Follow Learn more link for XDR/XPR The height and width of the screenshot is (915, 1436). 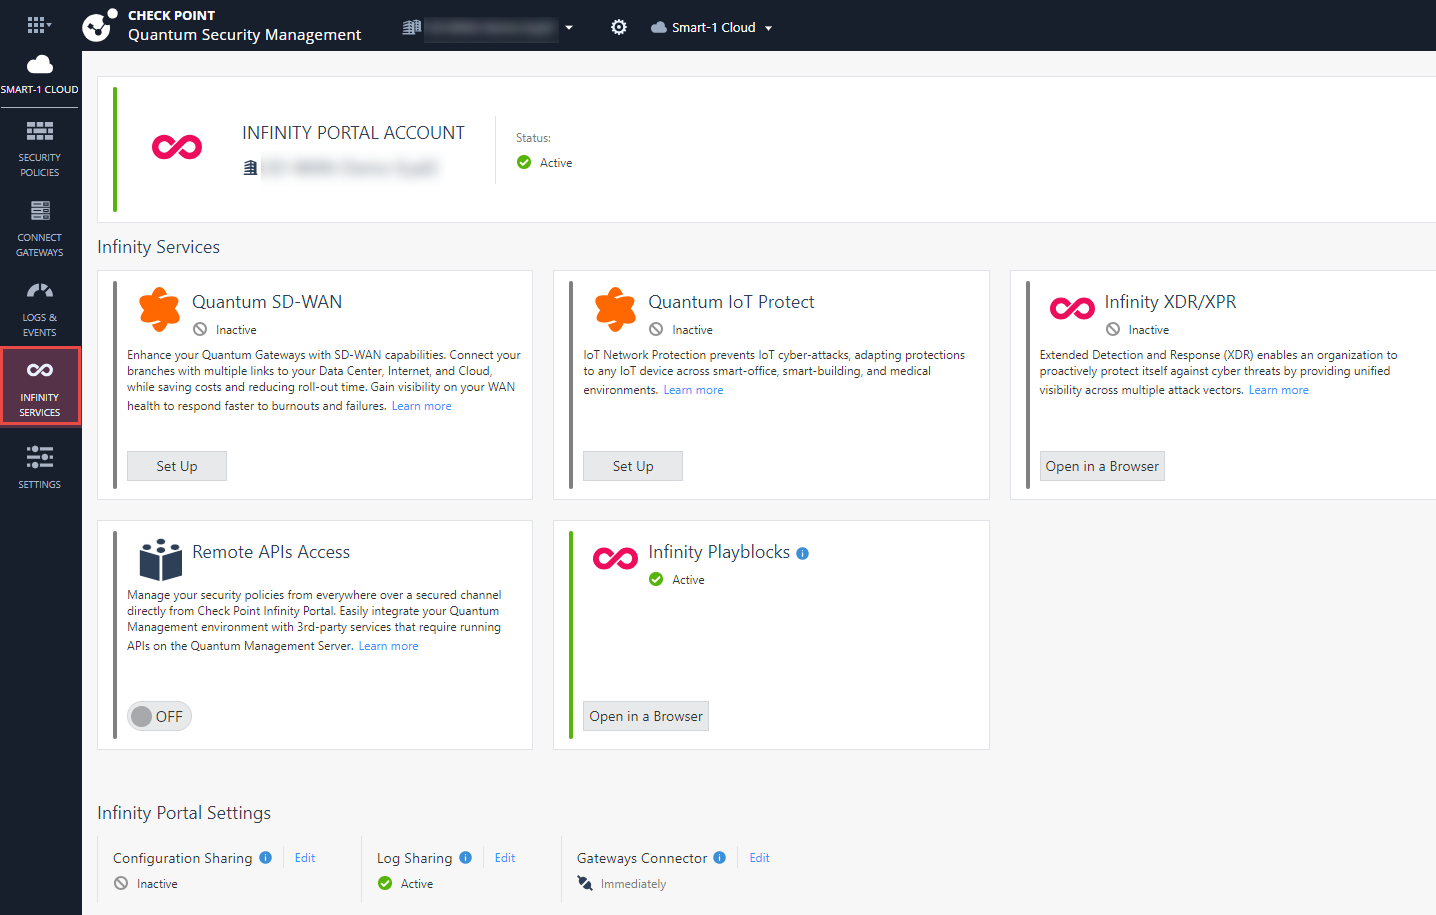1279,390
